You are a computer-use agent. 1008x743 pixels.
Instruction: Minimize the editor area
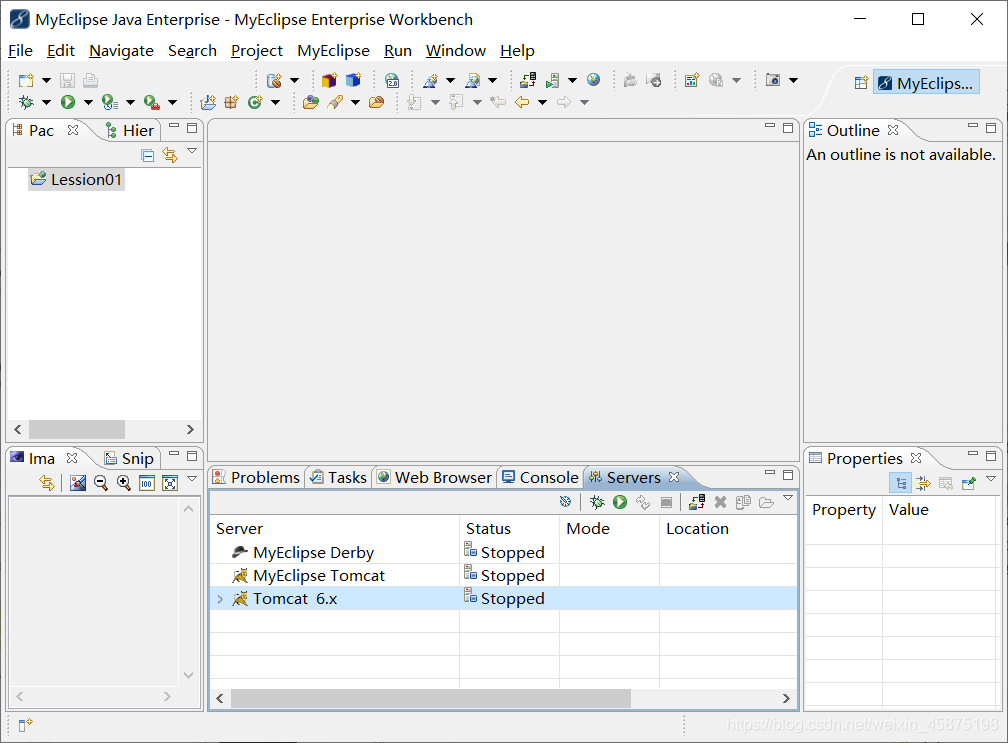pyautogui.click(x=770, y=126)
